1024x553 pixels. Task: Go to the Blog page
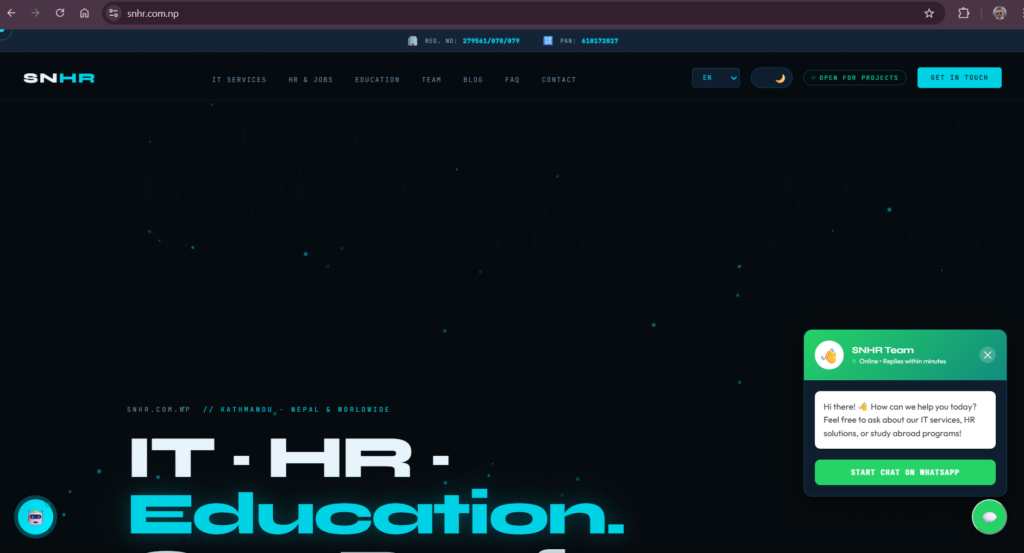click(473, 80)
